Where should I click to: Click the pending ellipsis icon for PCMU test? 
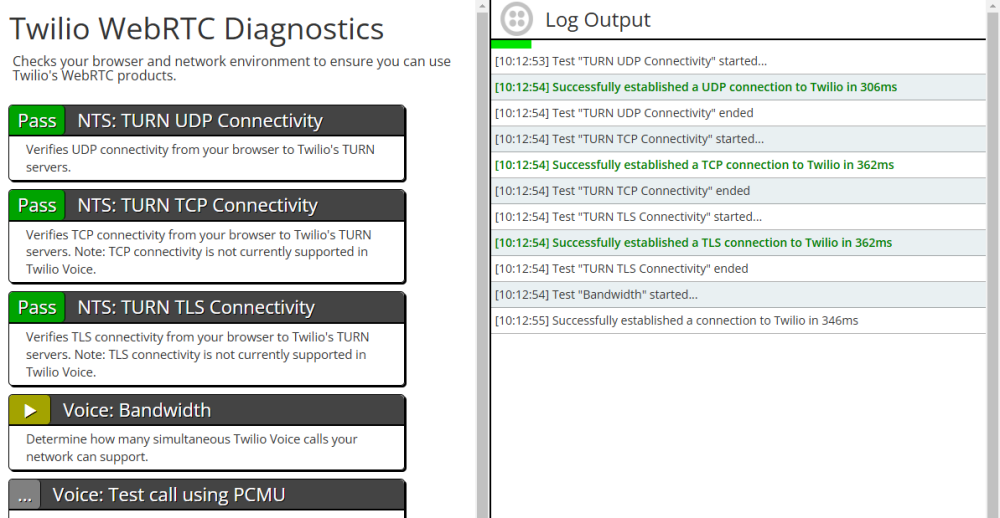pos(25,494)
